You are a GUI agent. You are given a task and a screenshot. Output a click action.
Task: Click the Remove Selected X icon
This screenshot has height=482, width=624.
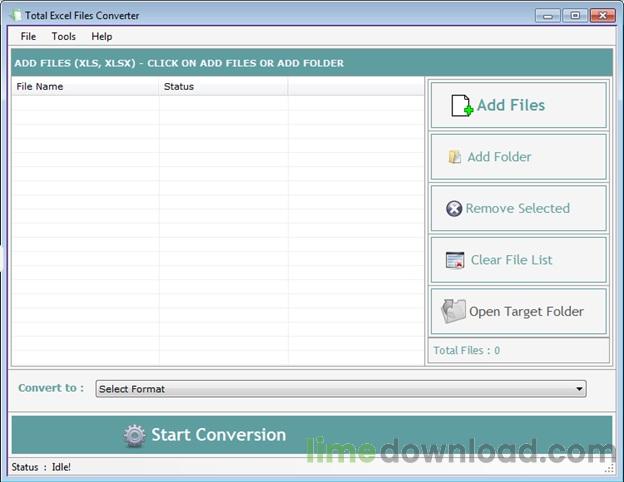[454, 209]
